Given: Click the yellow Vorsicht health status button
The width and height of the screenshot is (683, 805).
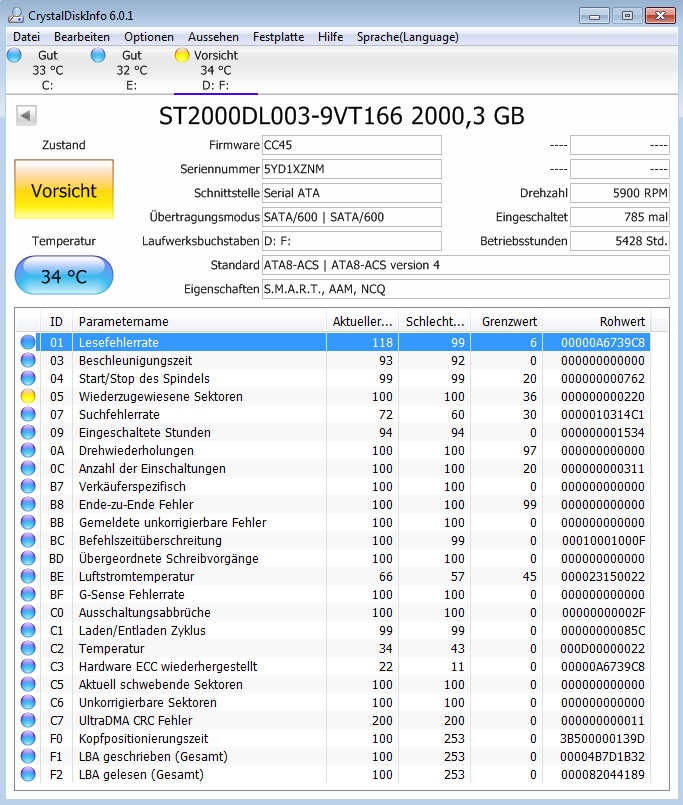Looking at the screenshot, I should pyautogui.click(x=64, y=189).
